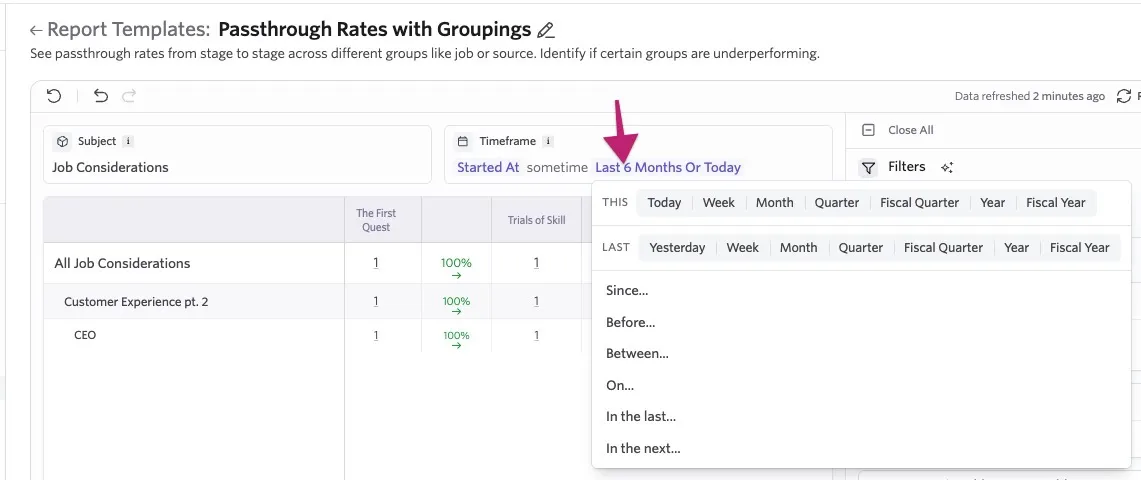Select LAST Quarter timeframe
The image size is (1141, 480).
861,248
